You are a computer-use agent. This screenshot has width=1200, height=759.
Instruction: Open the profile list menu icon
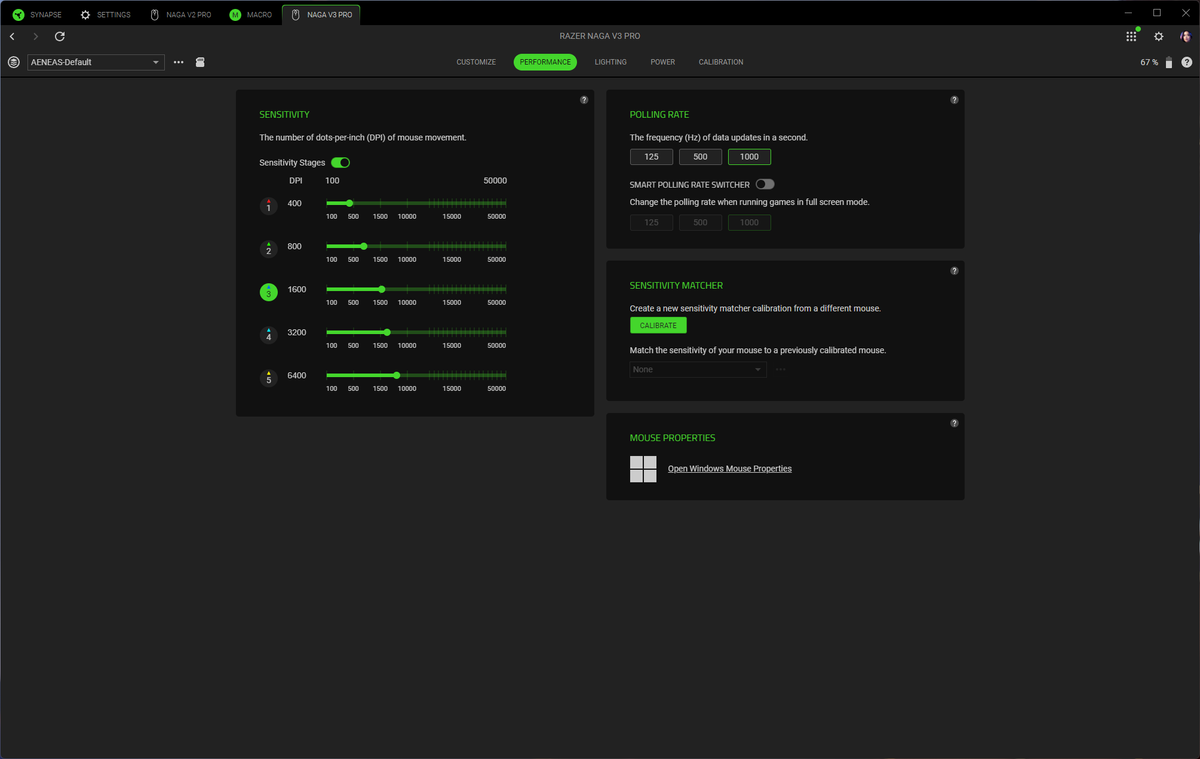pyautogui.click(x=14, y=62)
